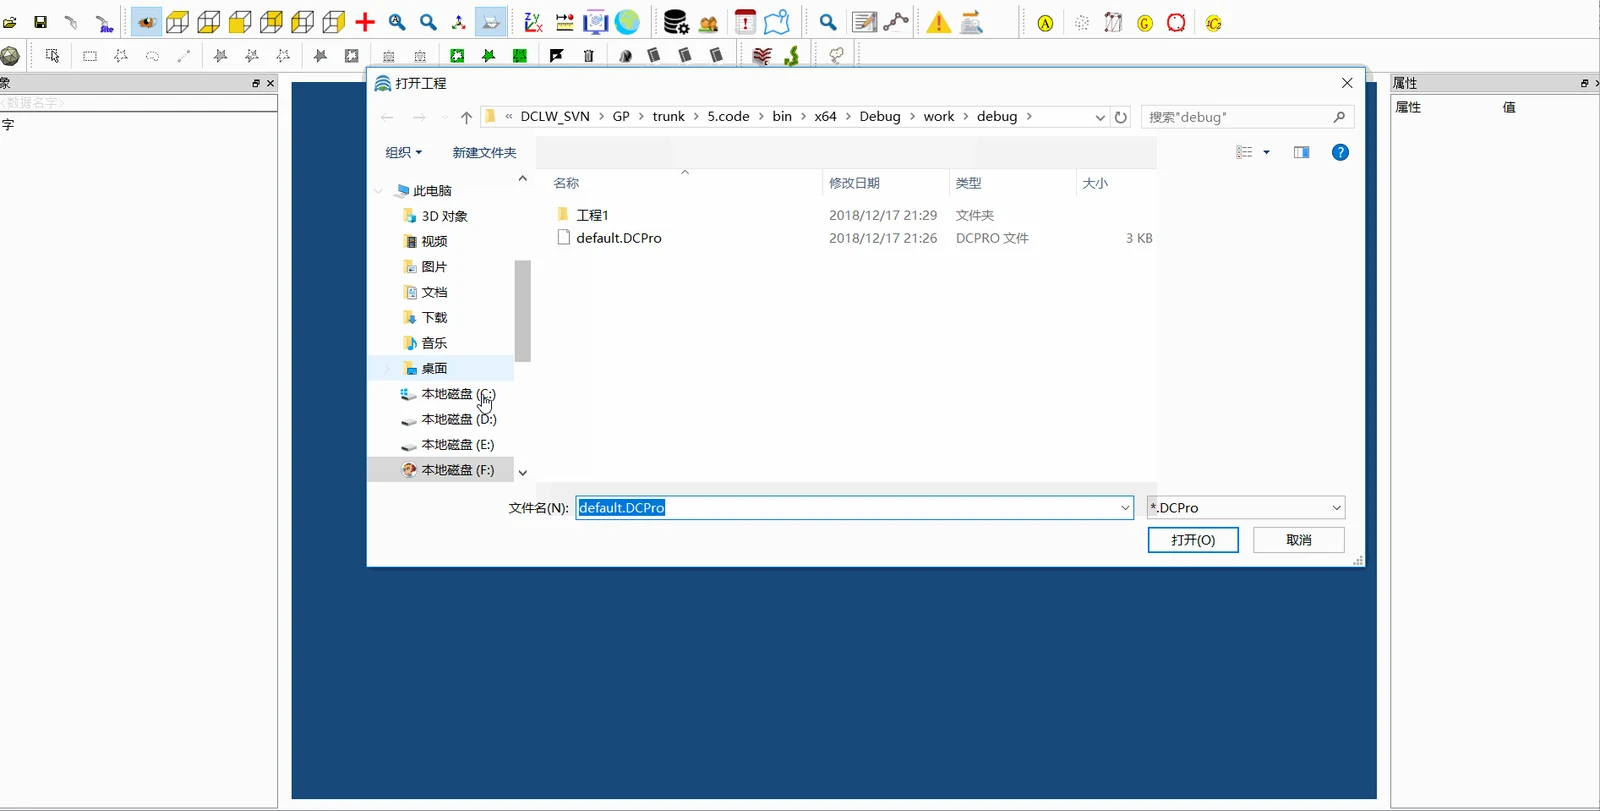
Task: Click the yellow circle A icon
Action: coord(1045,23)
